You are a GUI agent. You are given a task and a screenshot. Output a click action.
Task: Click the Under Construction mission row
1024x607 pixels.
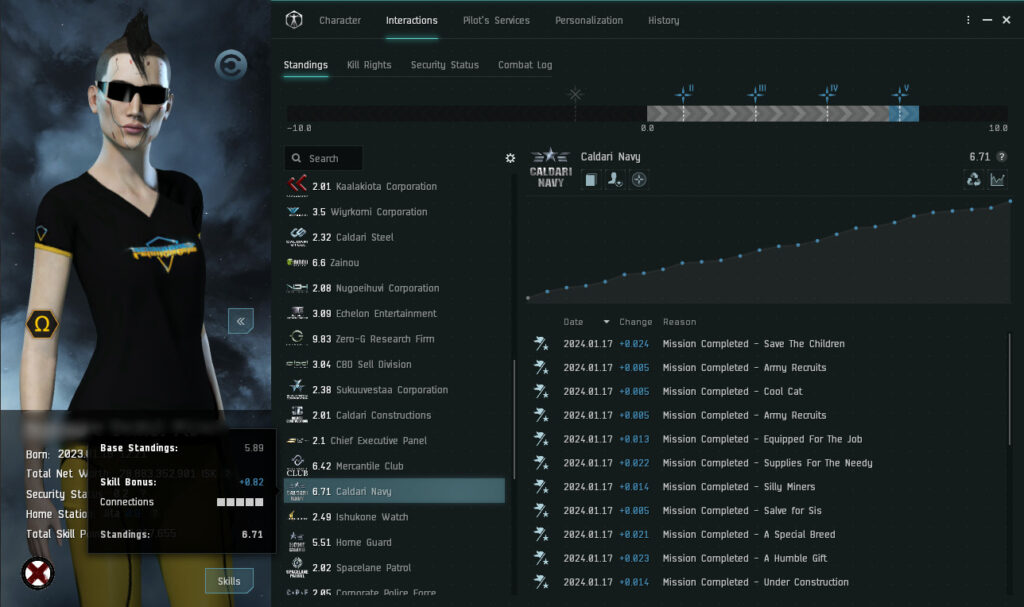pos(768,582)
